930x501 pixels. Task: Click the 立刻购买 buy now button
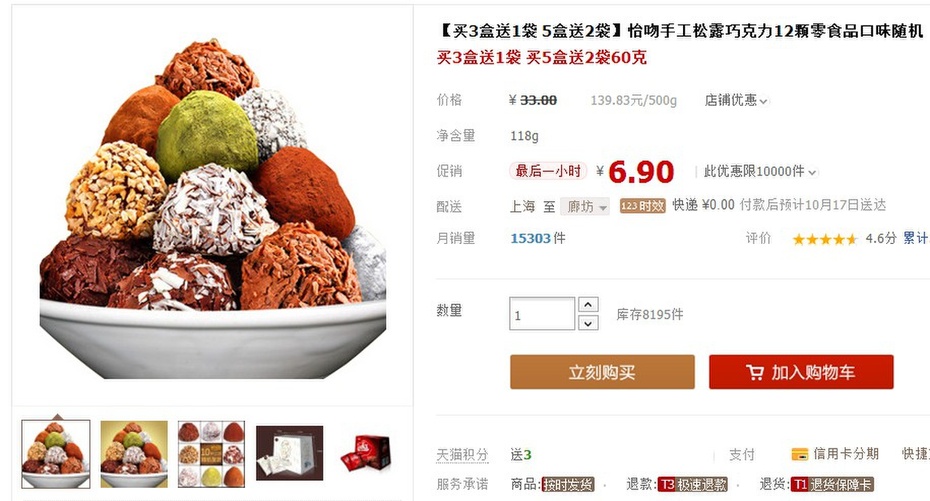point(602,372)
